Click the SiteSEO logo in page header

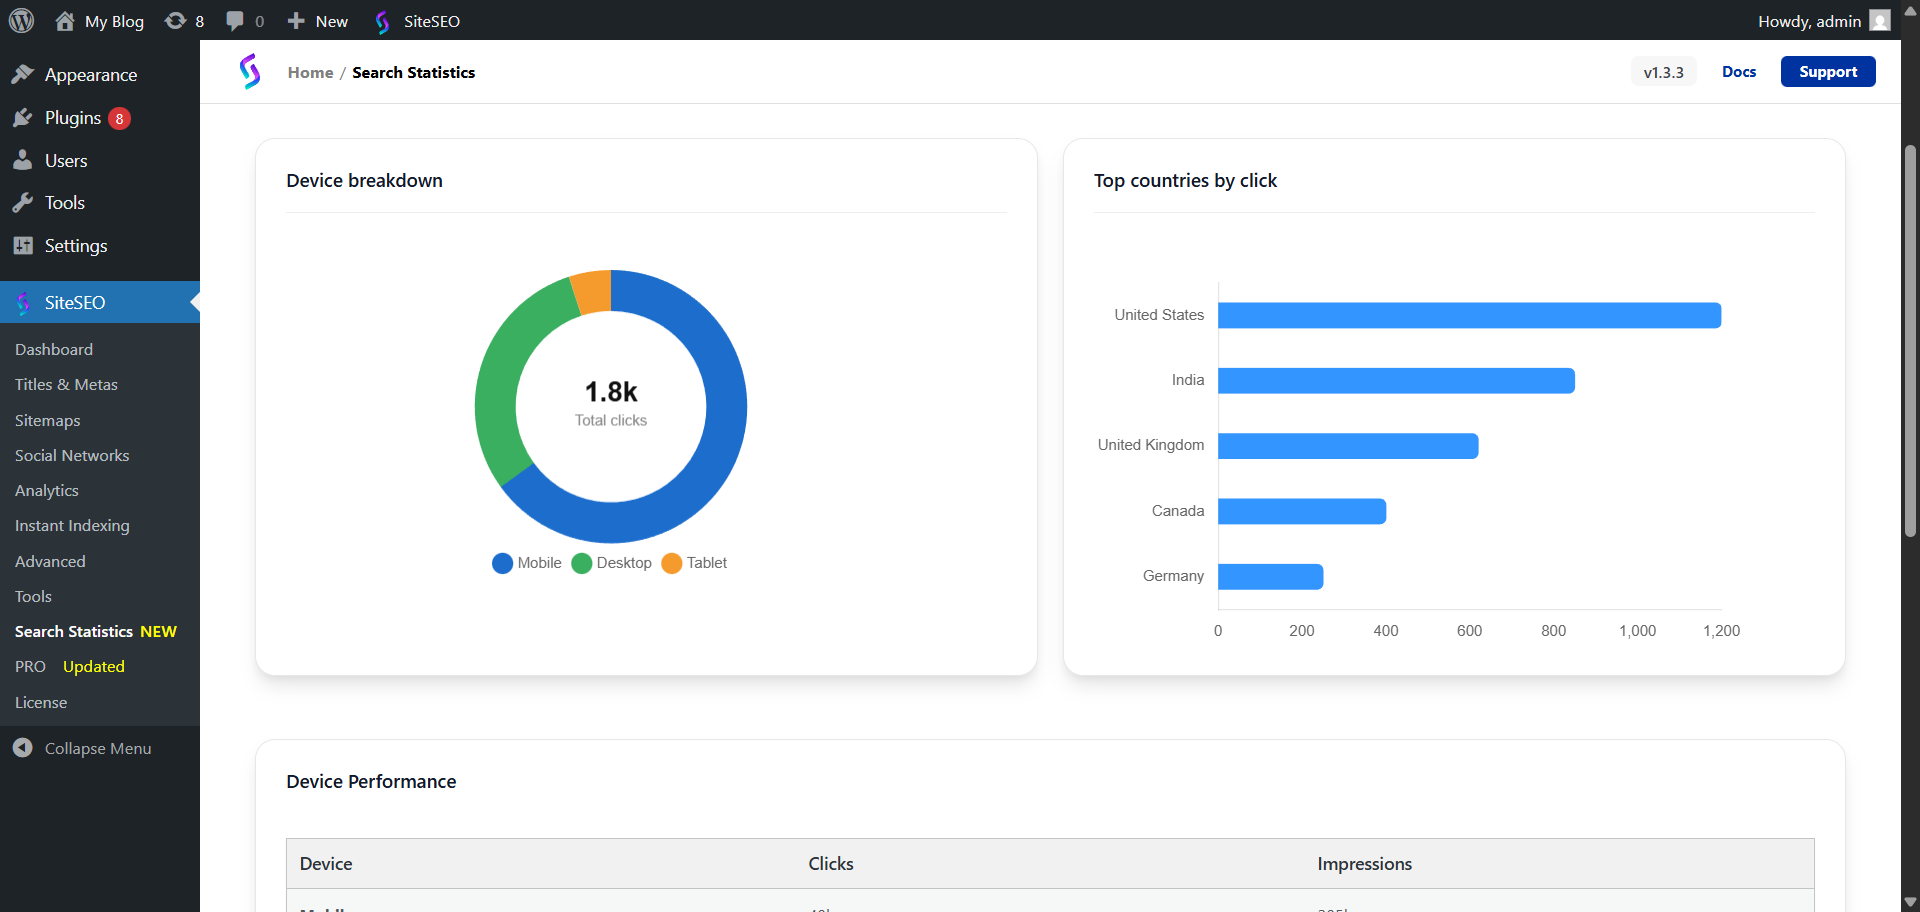pyautogui.click(x=250, y=72)
